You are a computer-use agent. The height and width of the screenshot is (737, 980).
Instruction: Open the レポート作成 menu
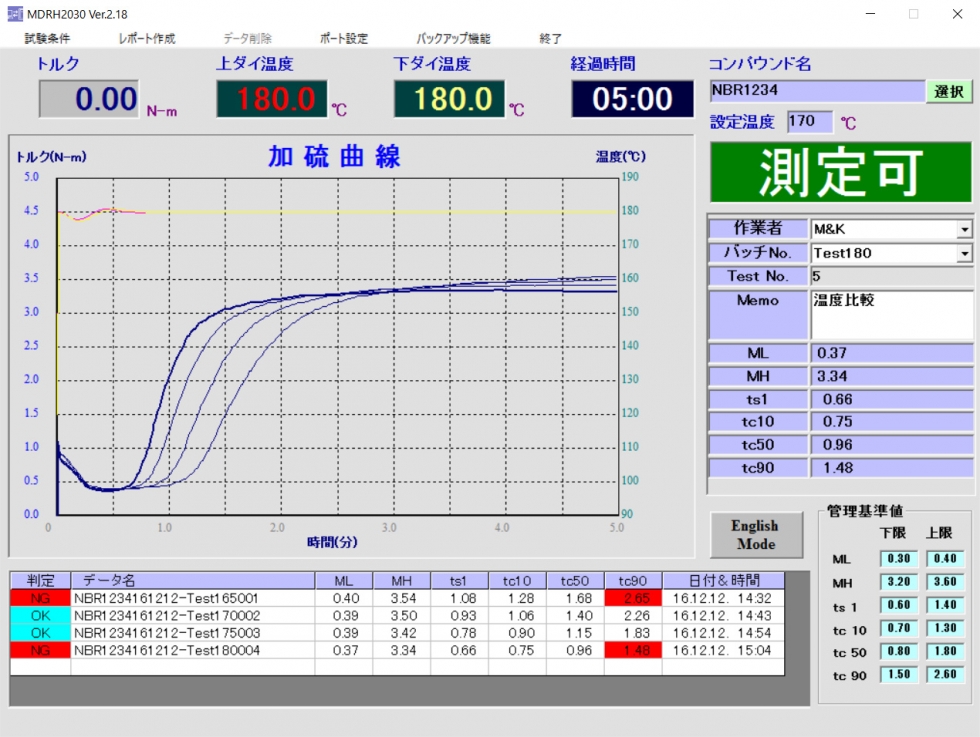coord(146,39)
